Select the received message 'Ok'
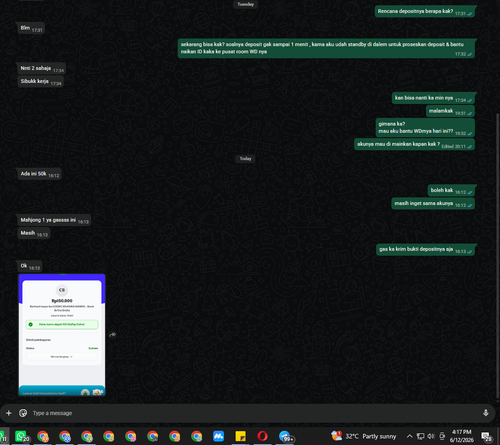The height and width of the screenshot is (445, 500). click(x=30, y=266)
